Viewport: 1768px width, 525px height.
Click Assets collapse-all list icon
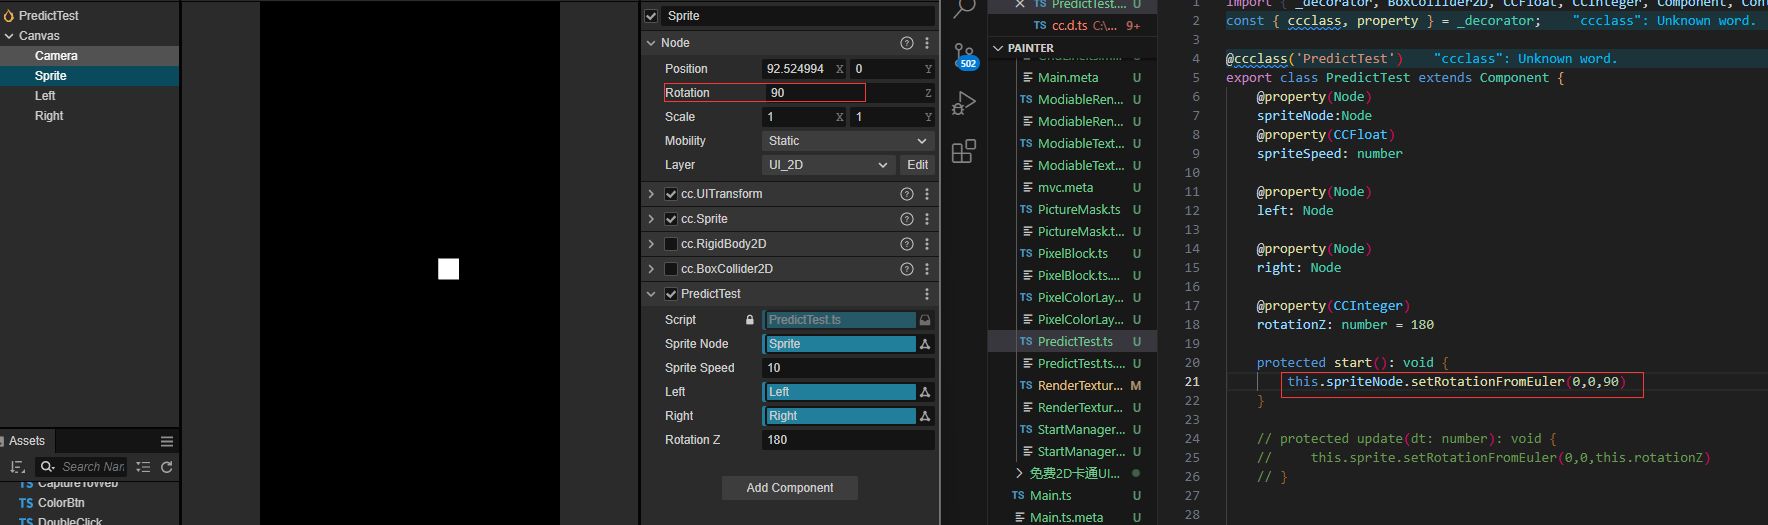pyautogui.click(x=143, y=467)
